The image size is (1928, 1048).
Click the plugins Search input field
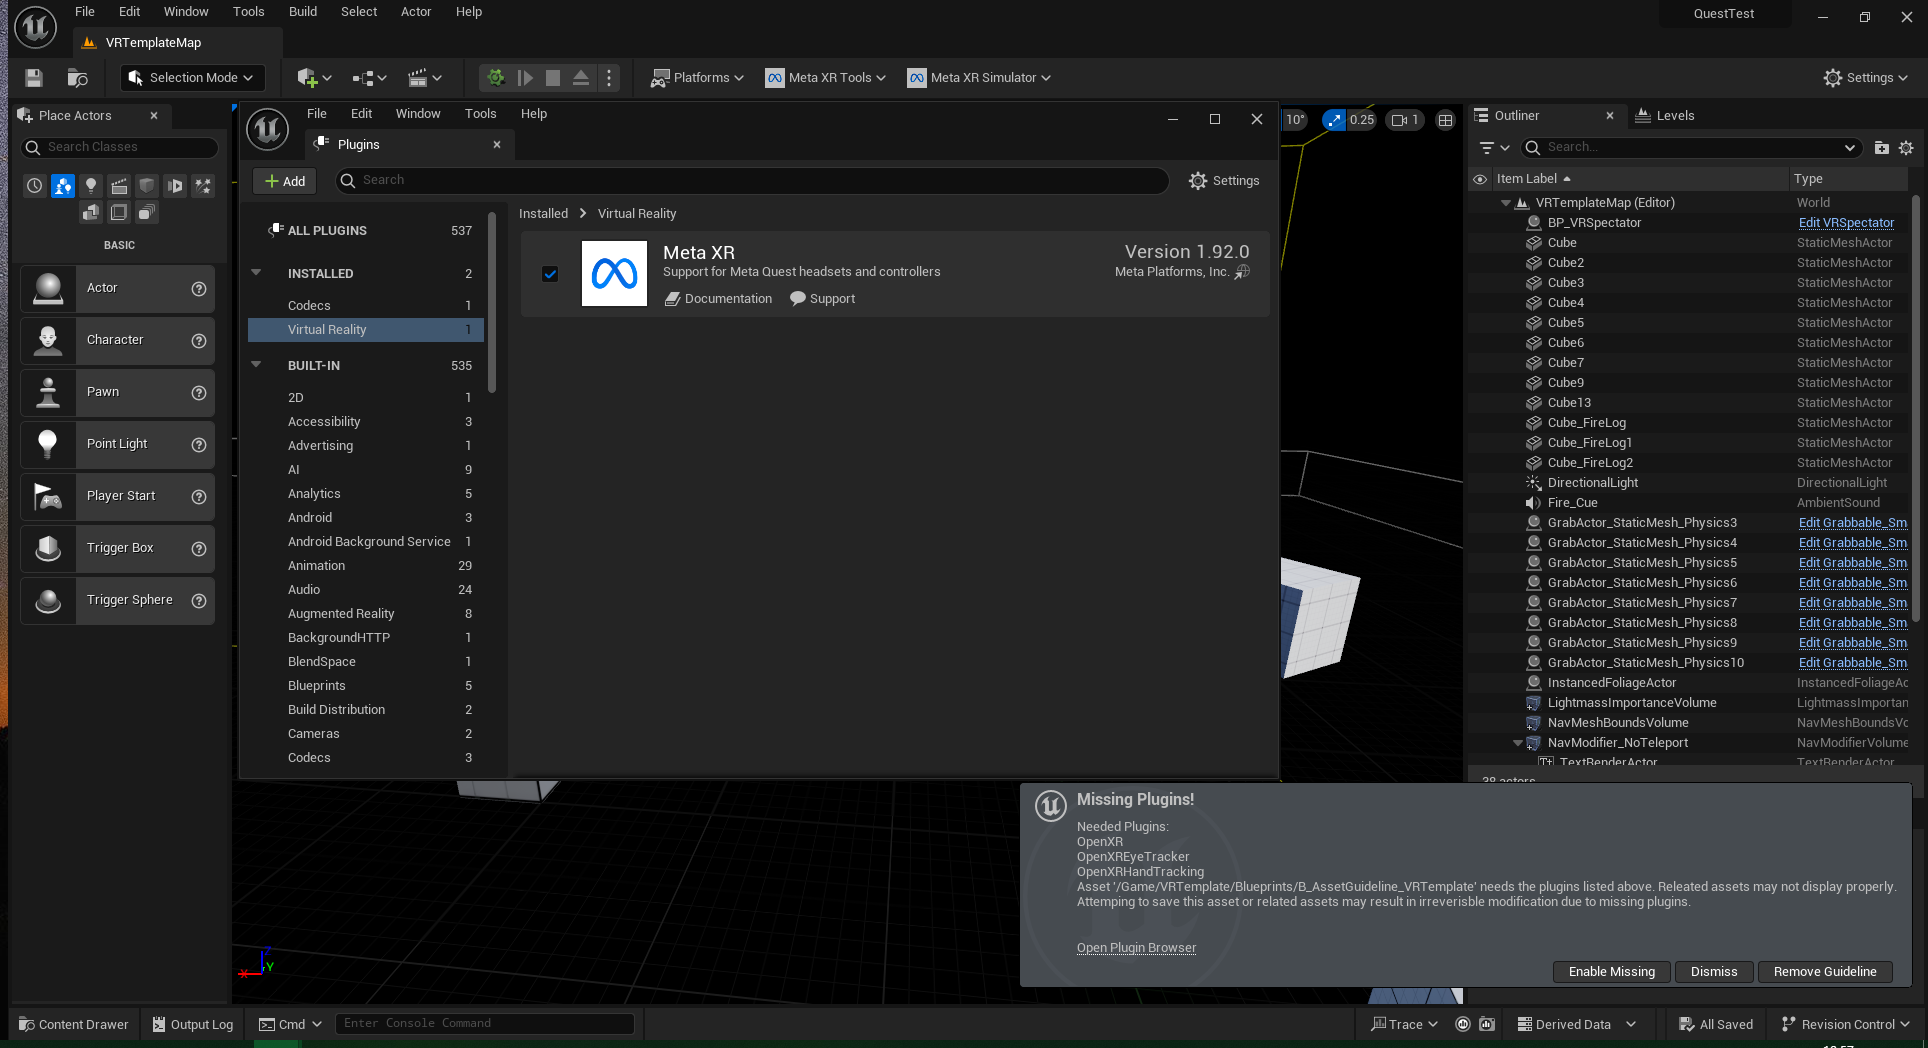tap(760, 180)
